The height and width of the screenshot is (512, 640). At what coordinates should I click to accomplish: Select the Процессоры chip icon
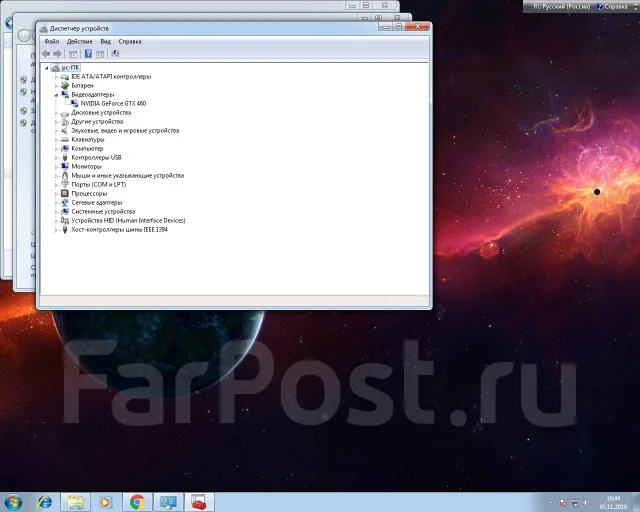point(64,194)
